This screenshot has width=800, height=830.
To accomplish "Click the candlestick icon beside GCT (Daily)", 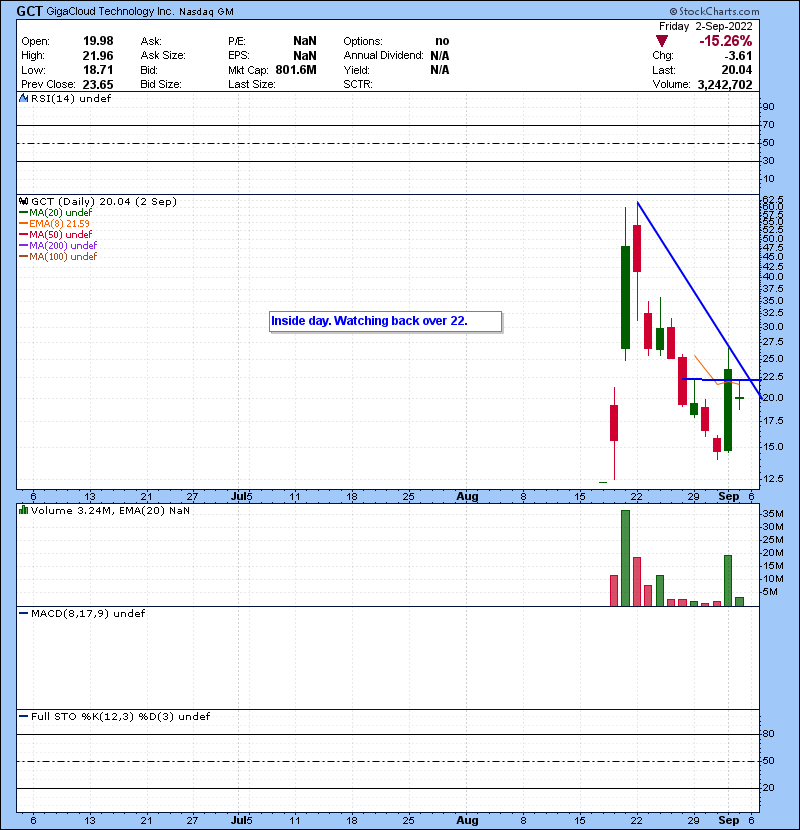I will pos(23,201).
